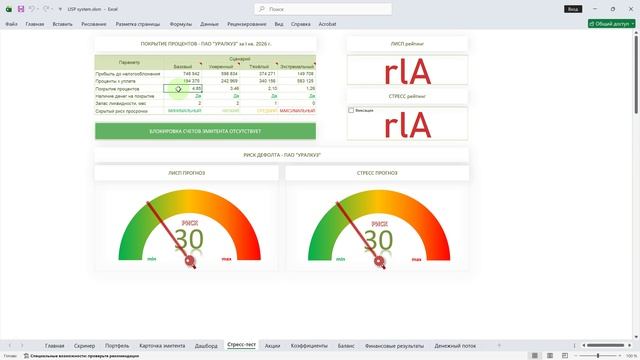The width and height of the screenshot is (640, 360).
Task: Click the accessibility check status bar item
Action: [x=81, y=356]
